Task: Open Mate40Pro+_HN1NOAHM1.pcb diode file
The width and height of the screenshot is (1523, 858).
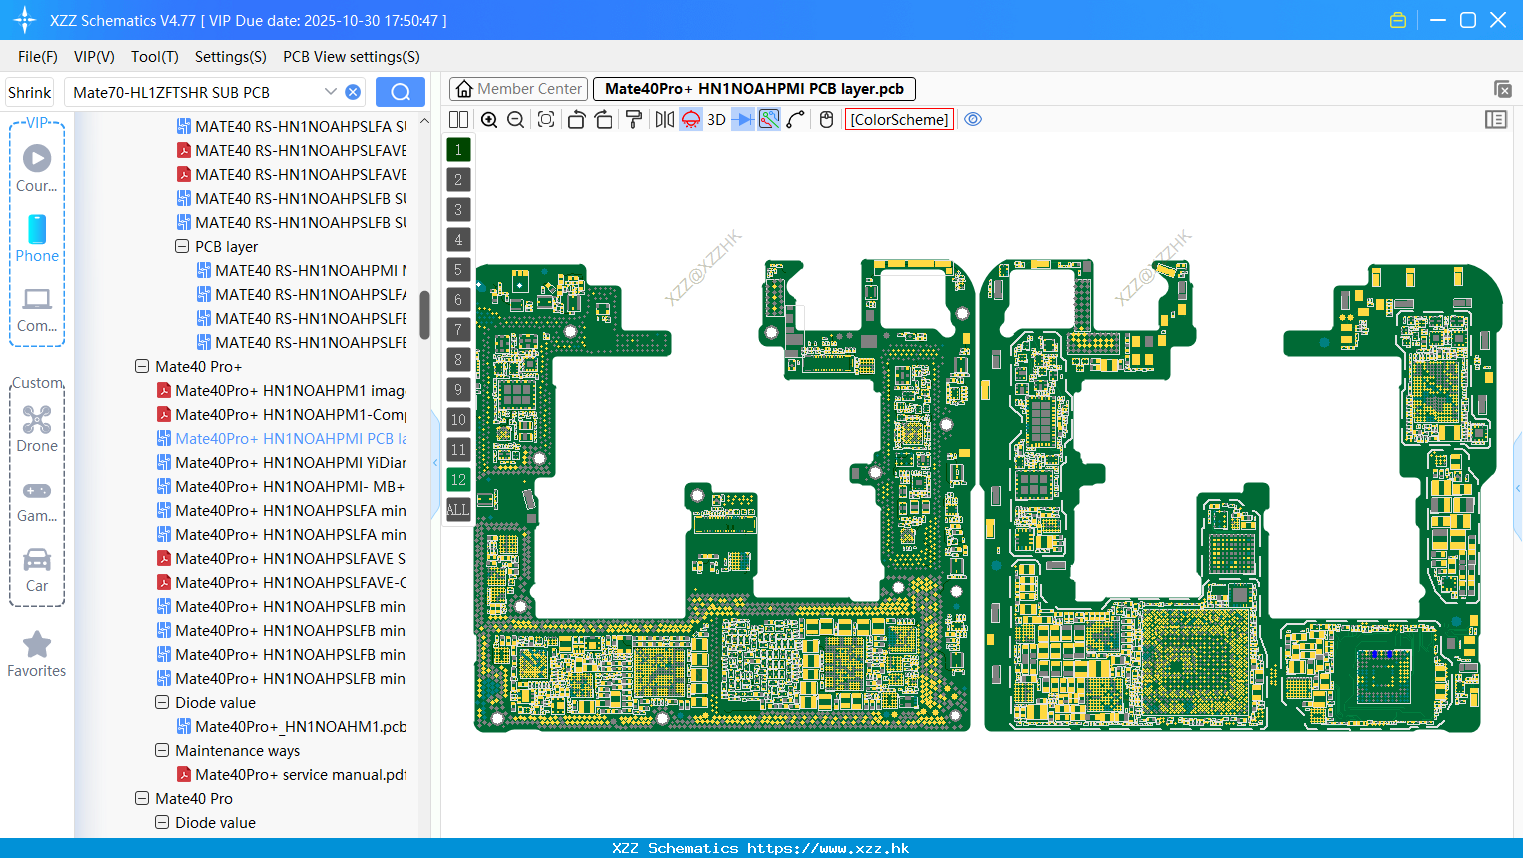Action: click(x=291, y=726)
